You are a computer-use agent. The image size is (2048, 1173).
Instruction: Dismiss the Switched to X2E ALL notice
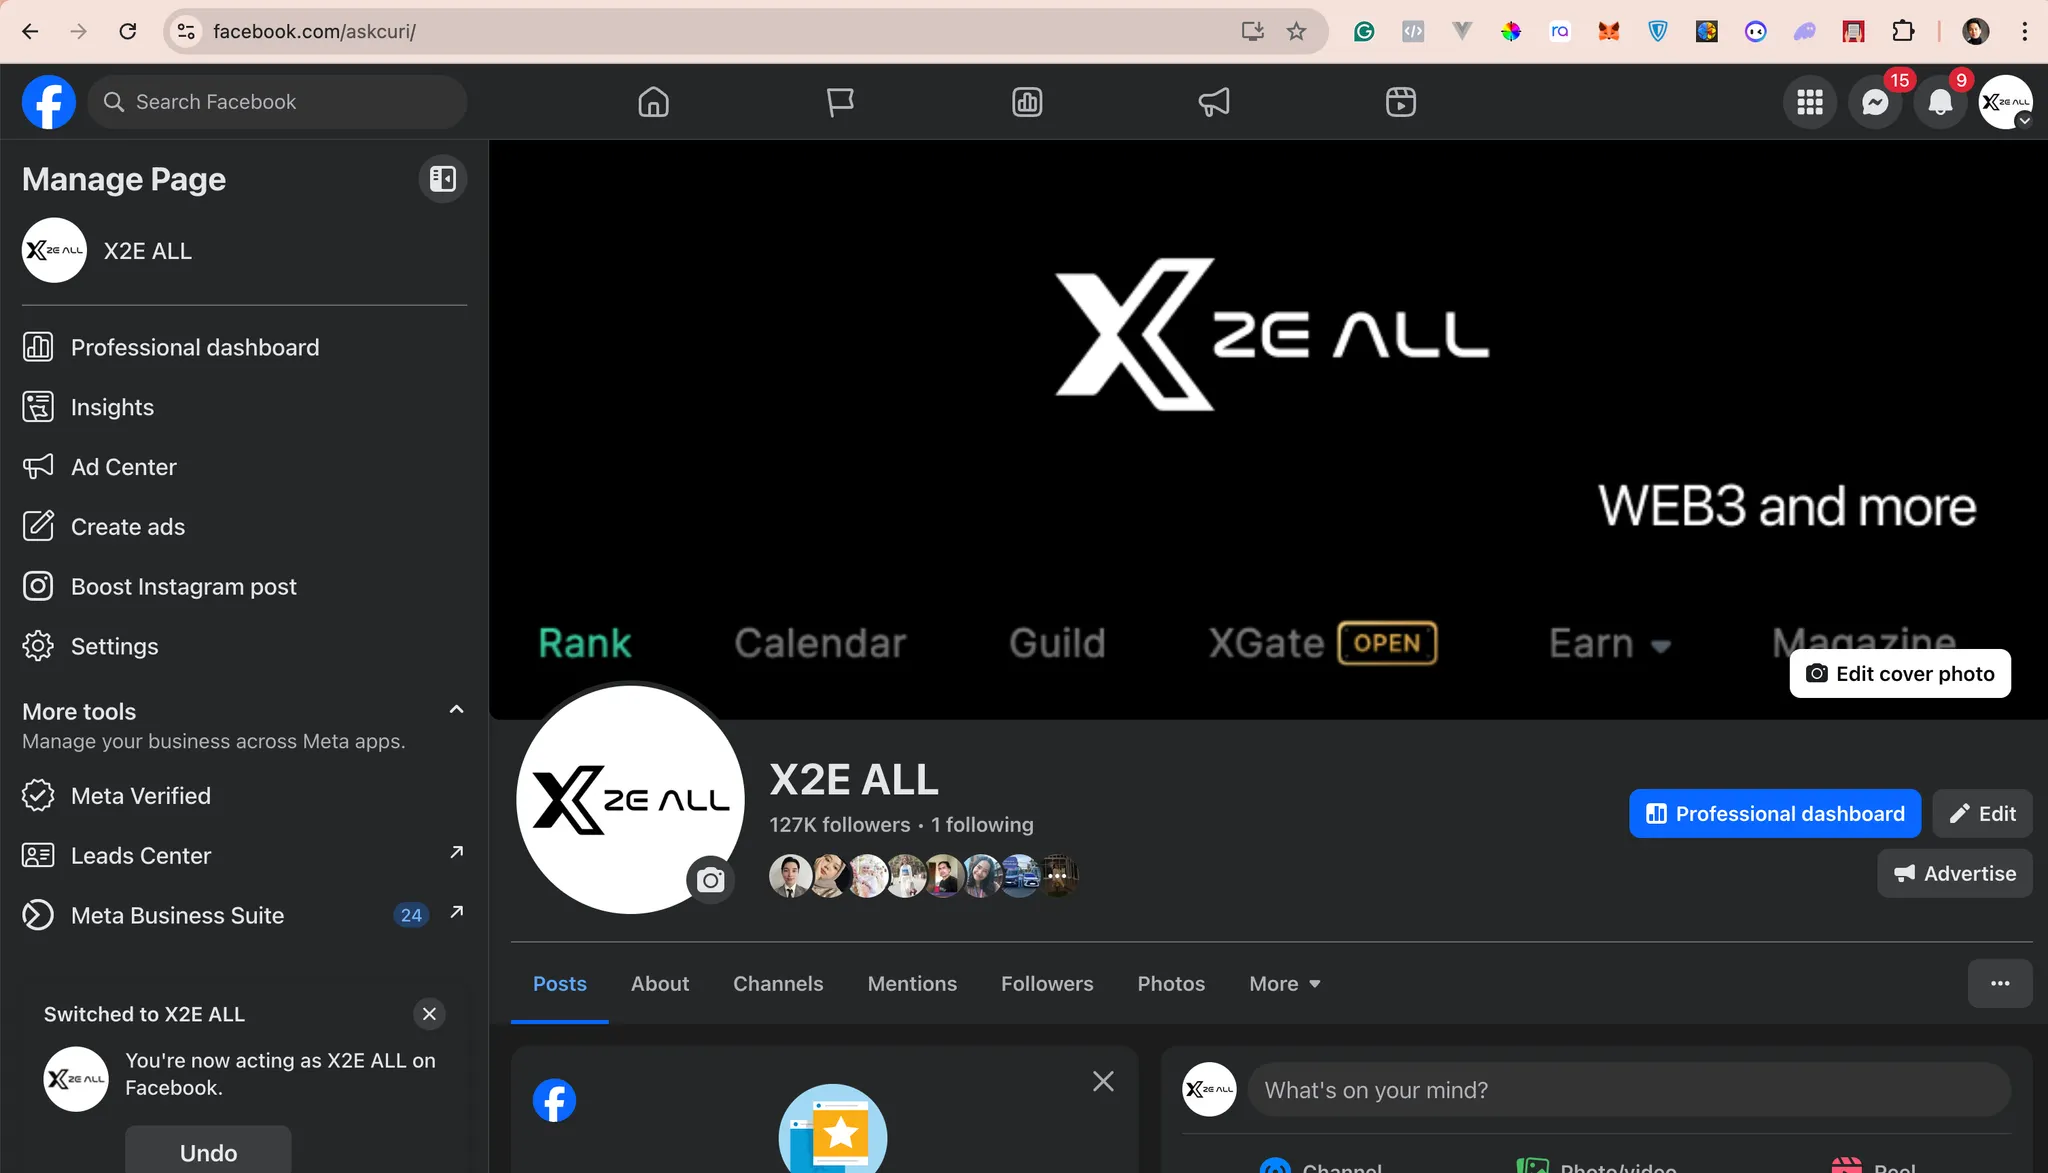coord(429,1014)
